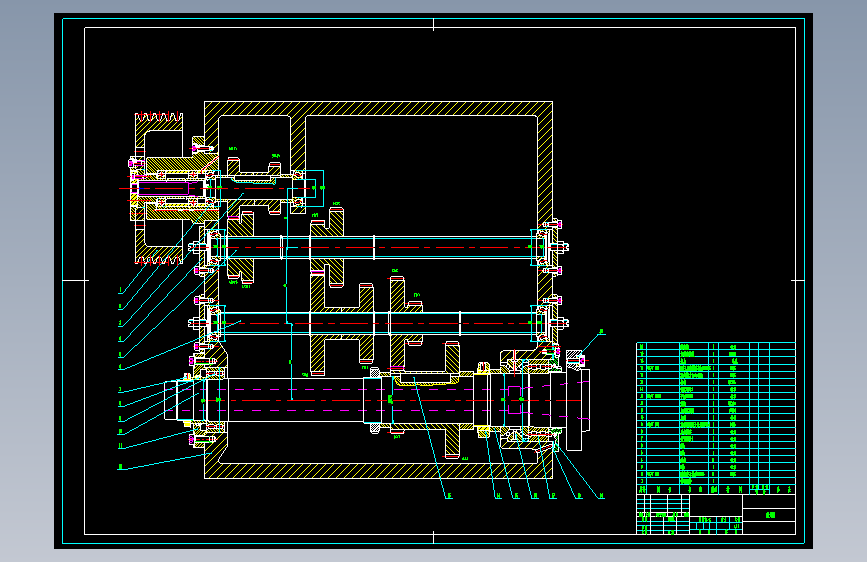Click part balloon number 1 at the left

(x=120, y=290)
